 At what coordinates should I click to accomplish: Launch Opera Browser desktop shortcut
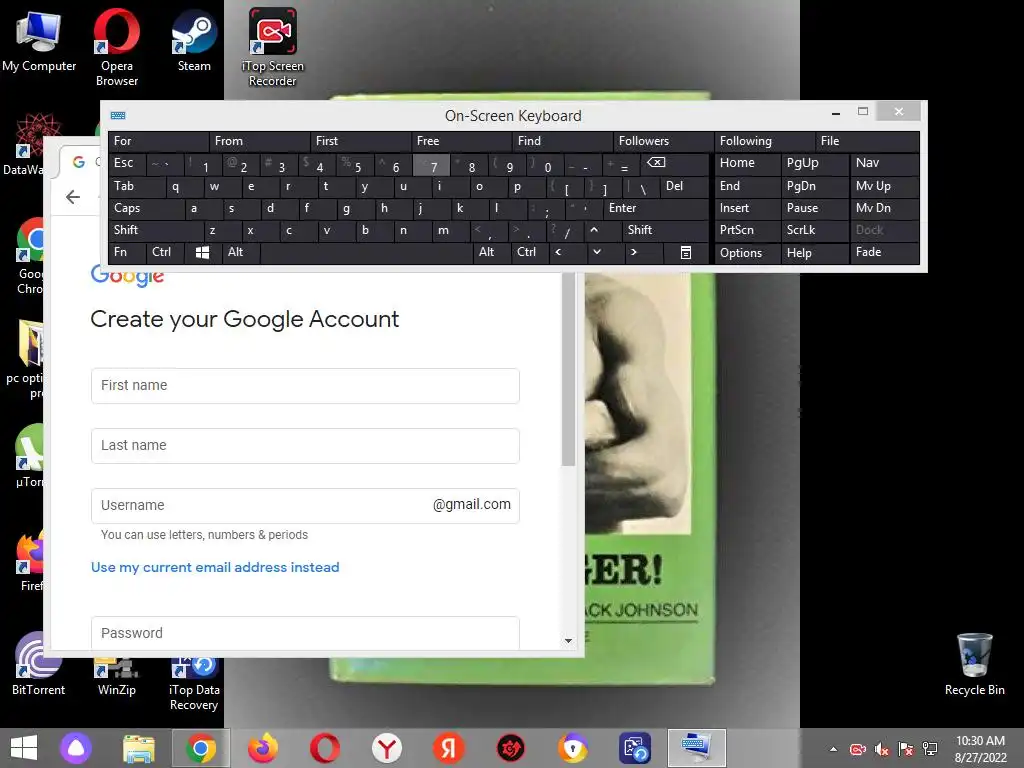[x=117, y=47]
